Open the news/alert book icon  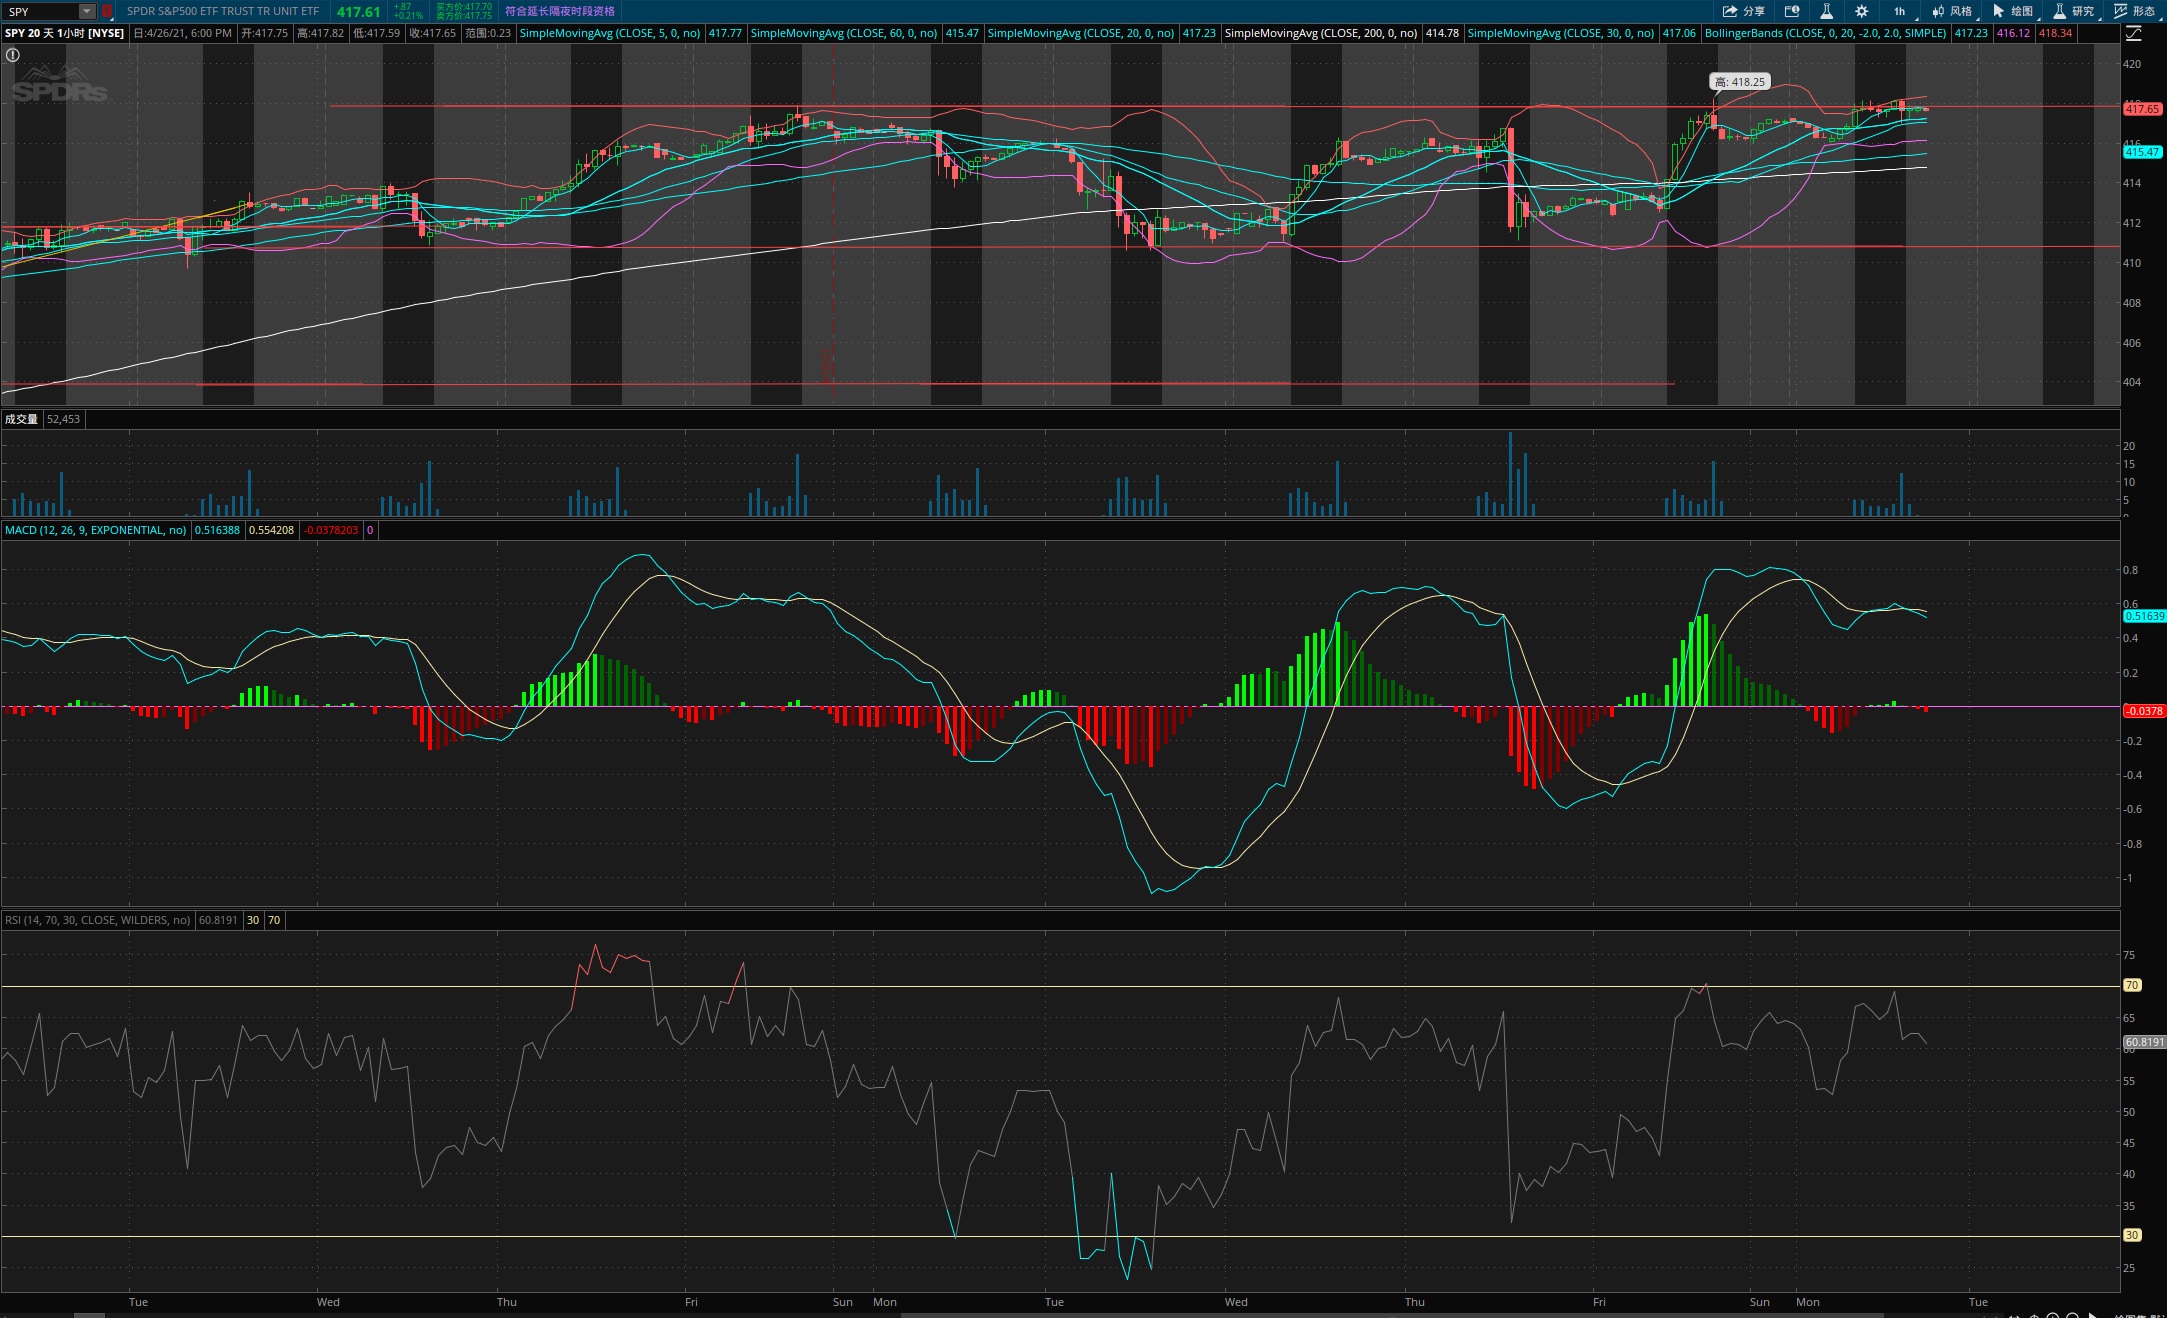(1792, 11)
